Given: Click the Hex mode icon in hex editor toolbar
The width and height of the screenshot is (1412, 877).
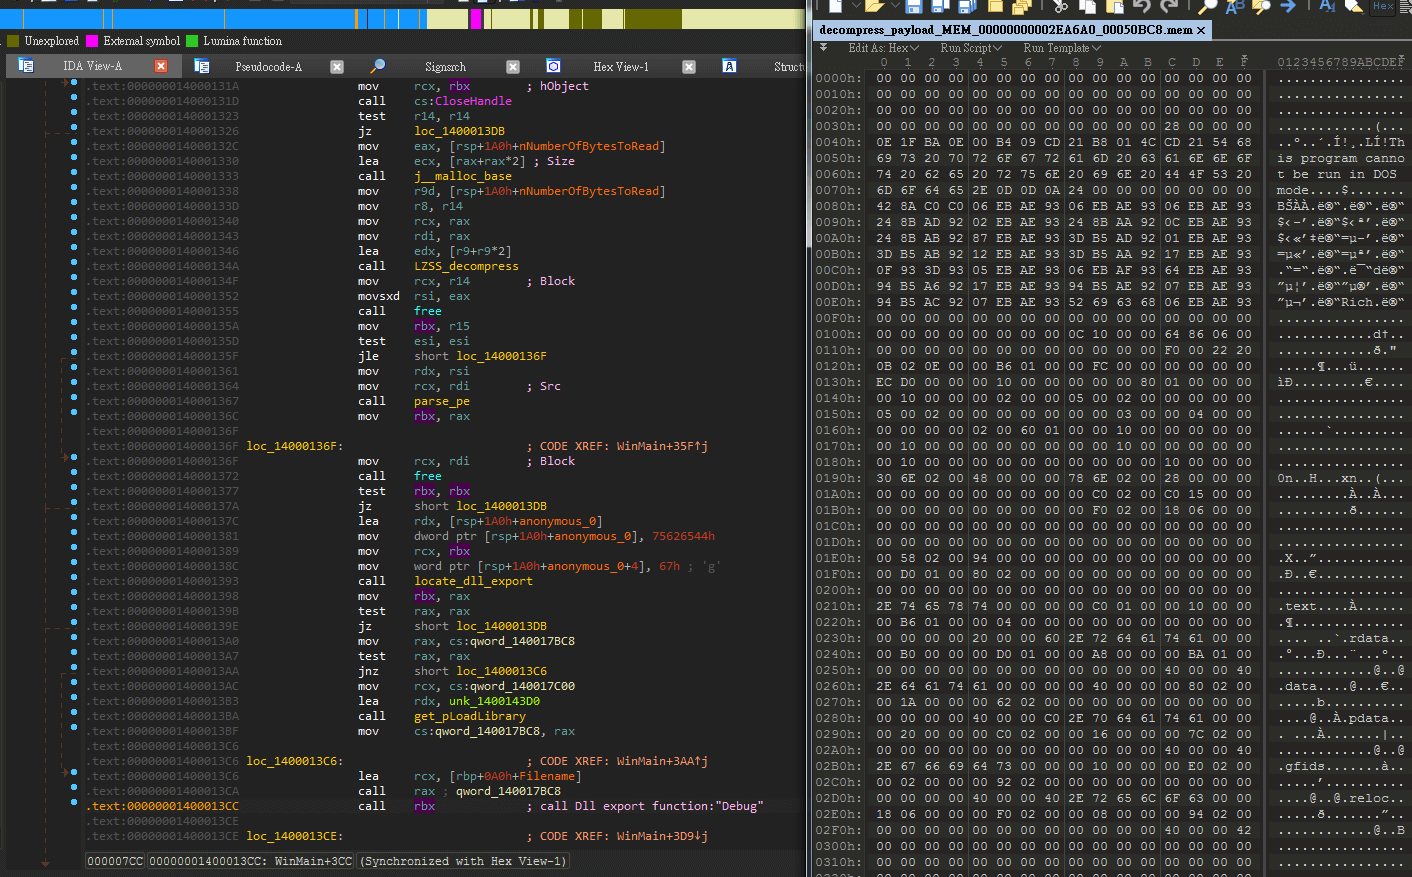Looking at the screenshot, I should click(1383, 6).
